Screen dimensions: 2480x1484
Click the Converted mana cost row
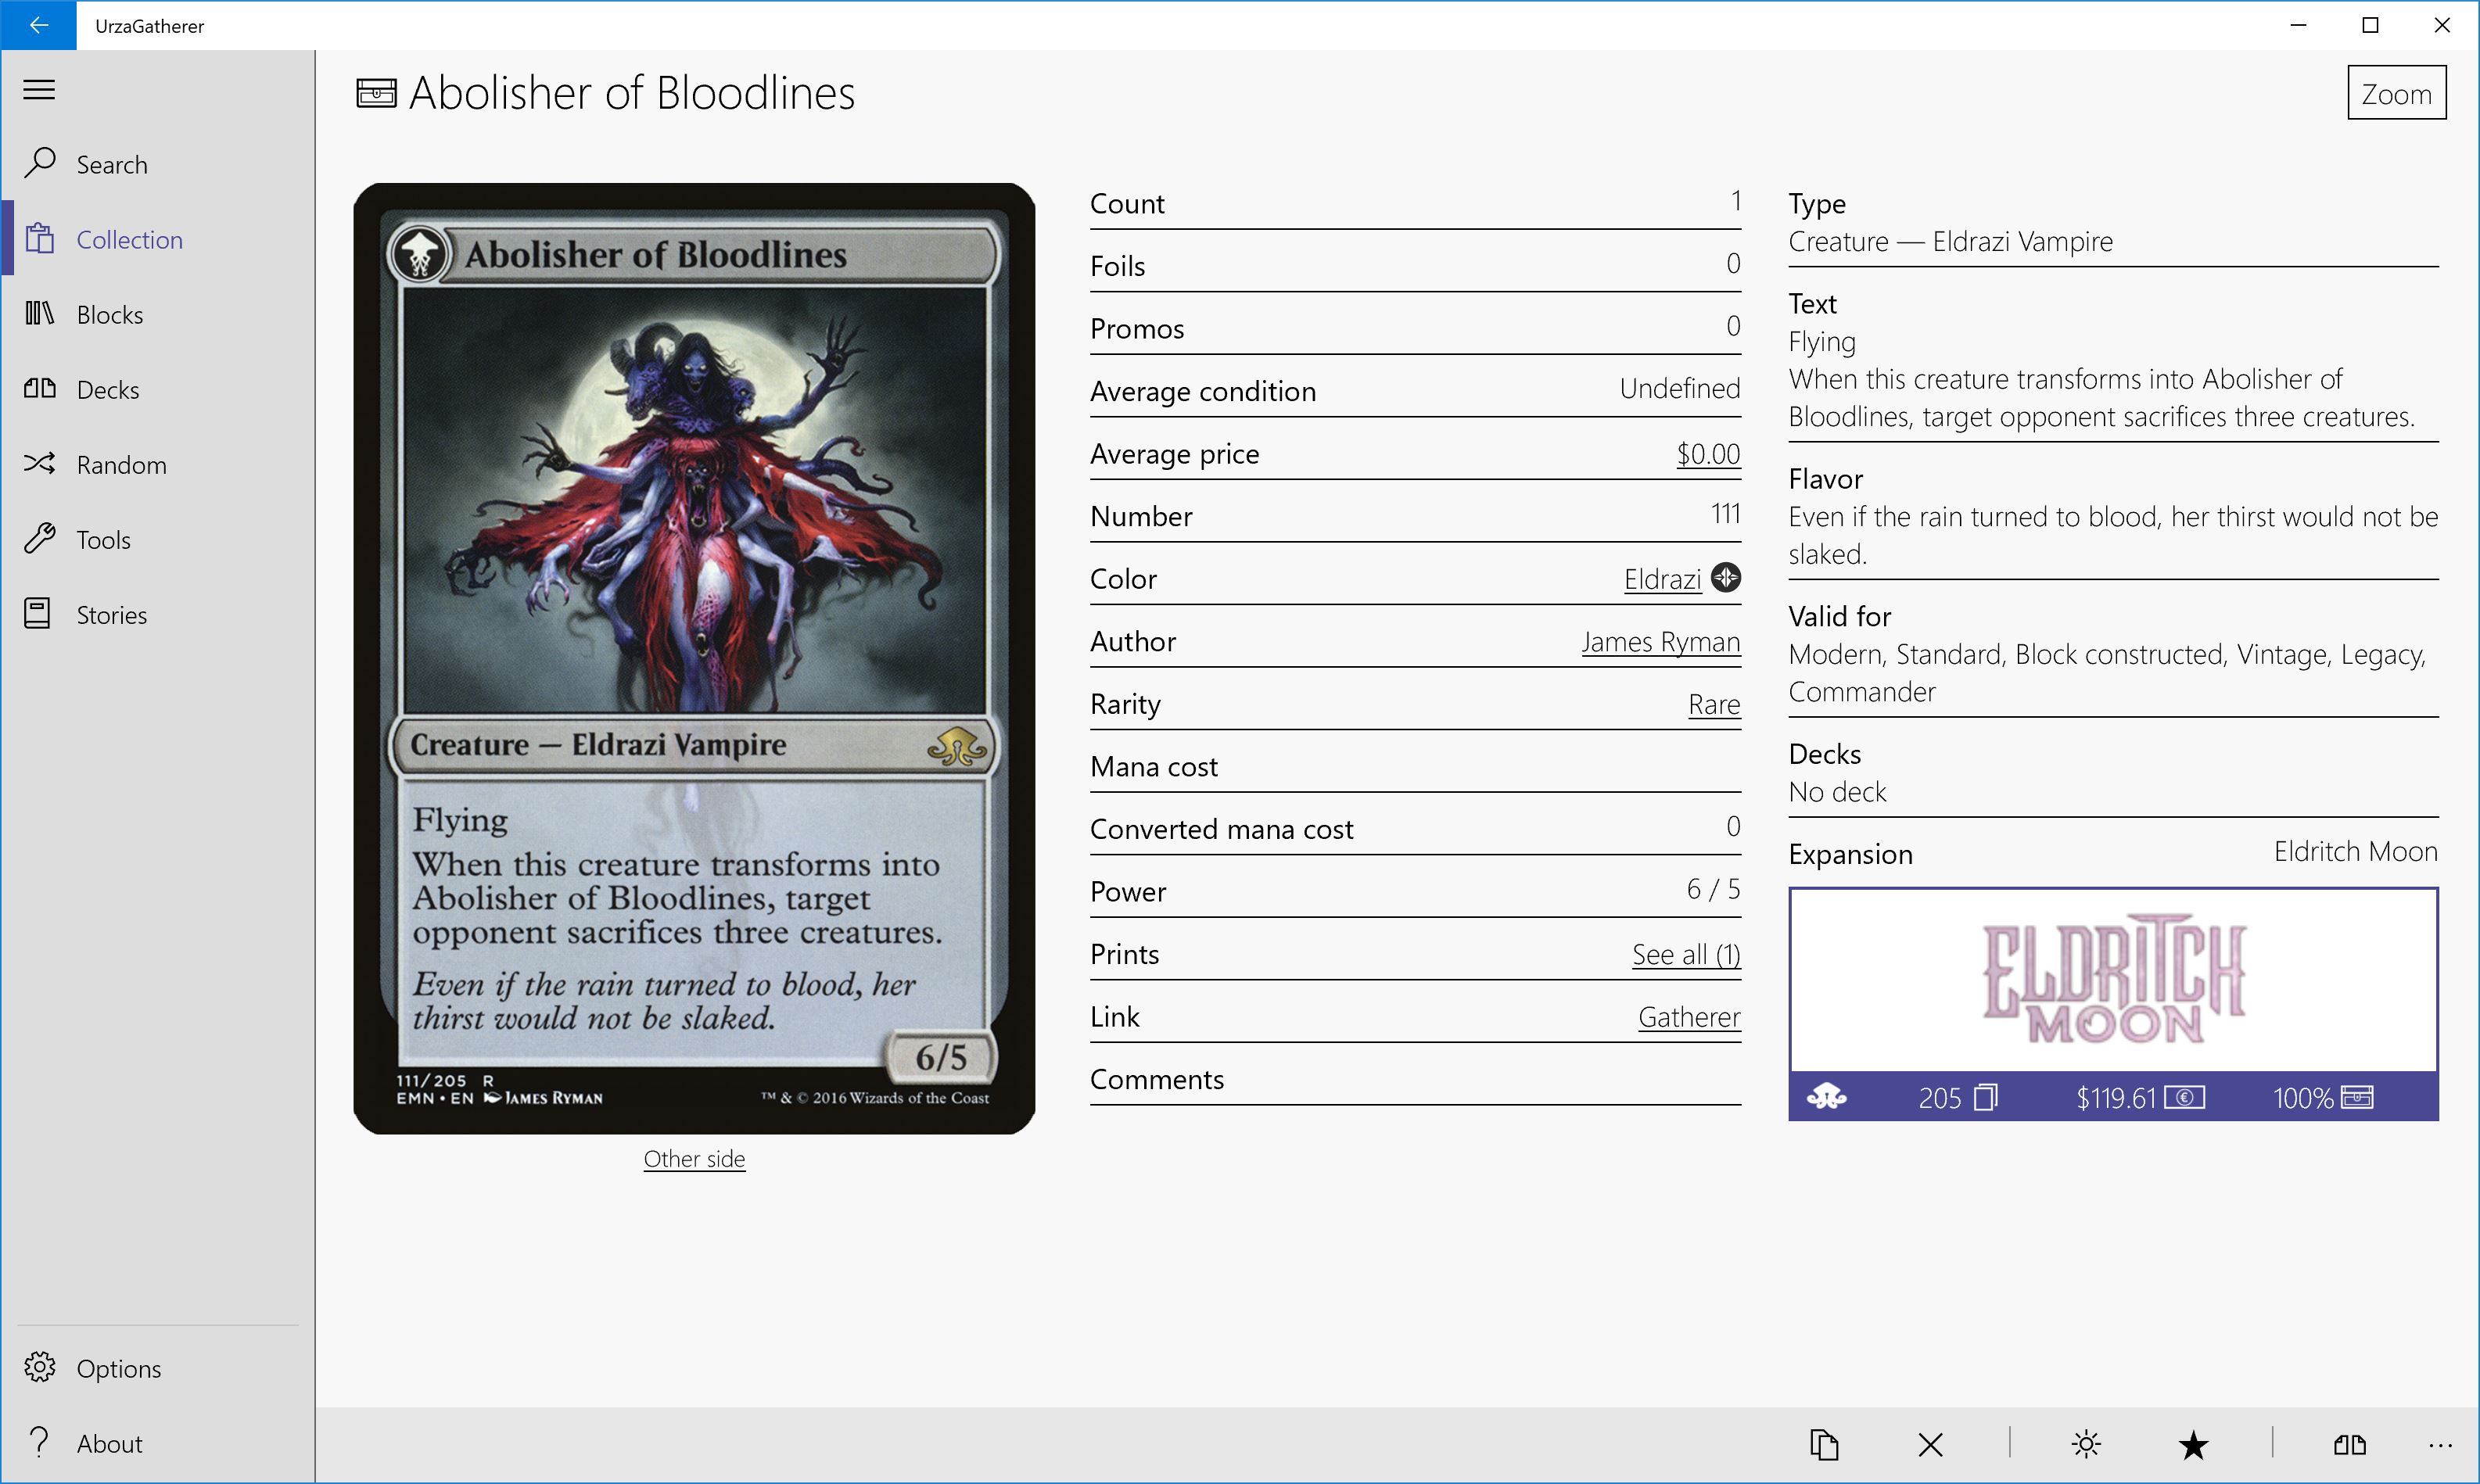(1415, 828)
